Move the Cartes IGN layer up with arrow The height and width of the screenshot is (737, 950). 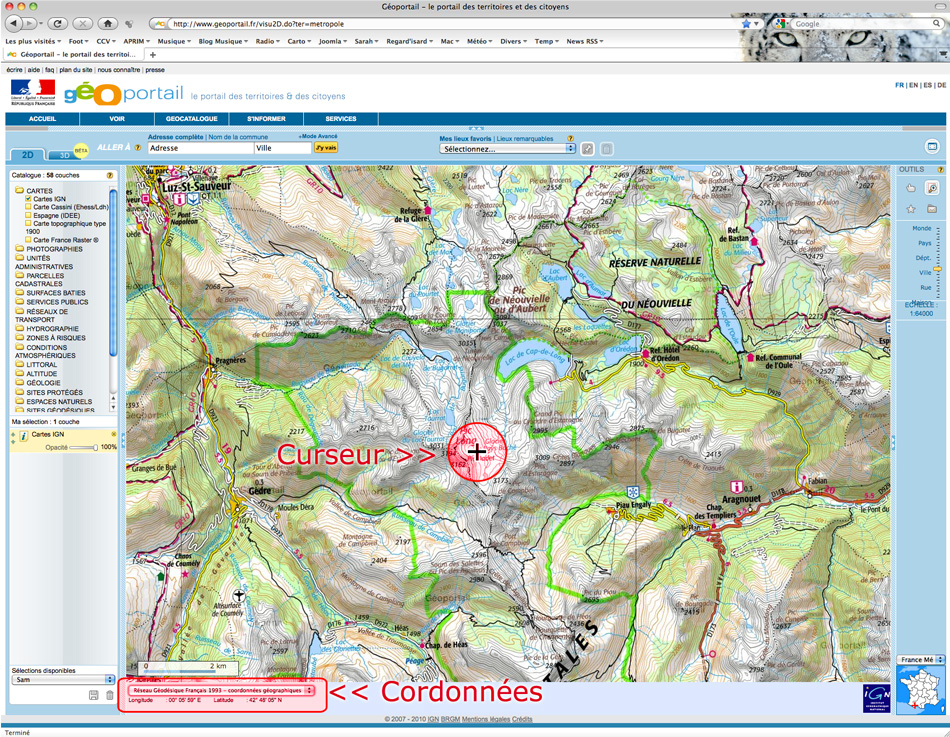[x=13, y=433]
